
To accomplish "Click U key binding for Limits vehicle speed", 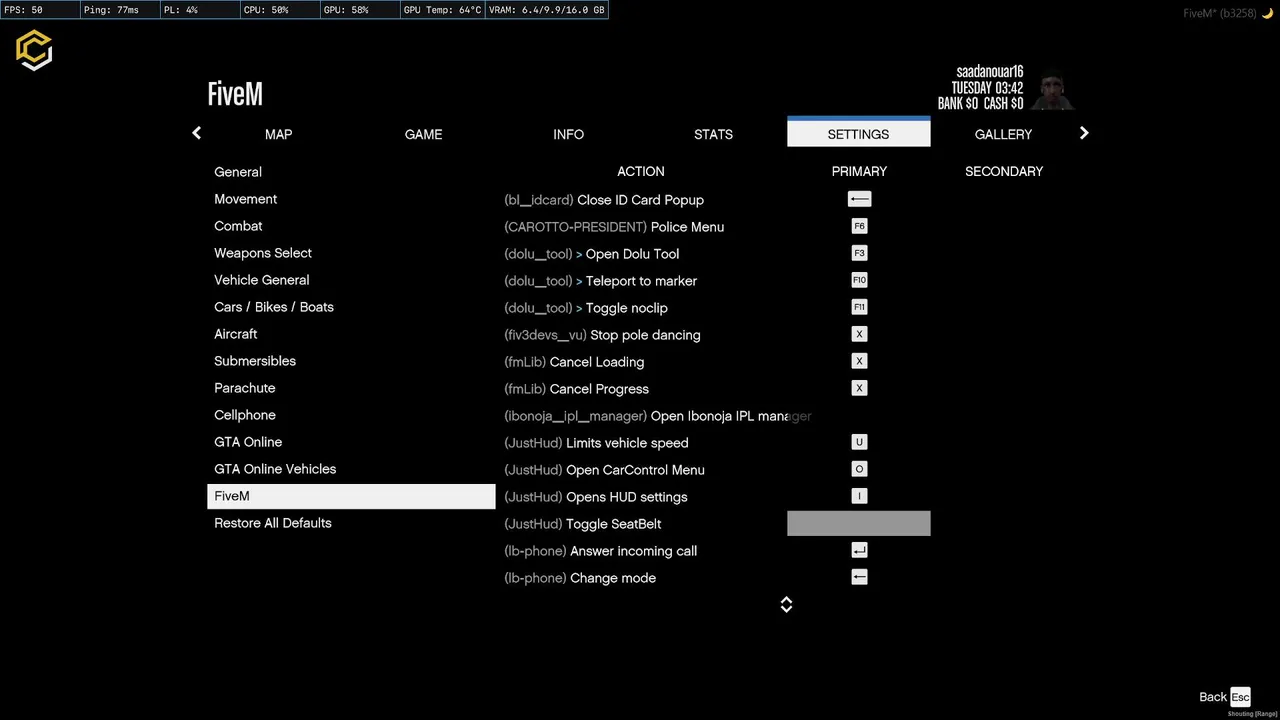I will 859,442.
